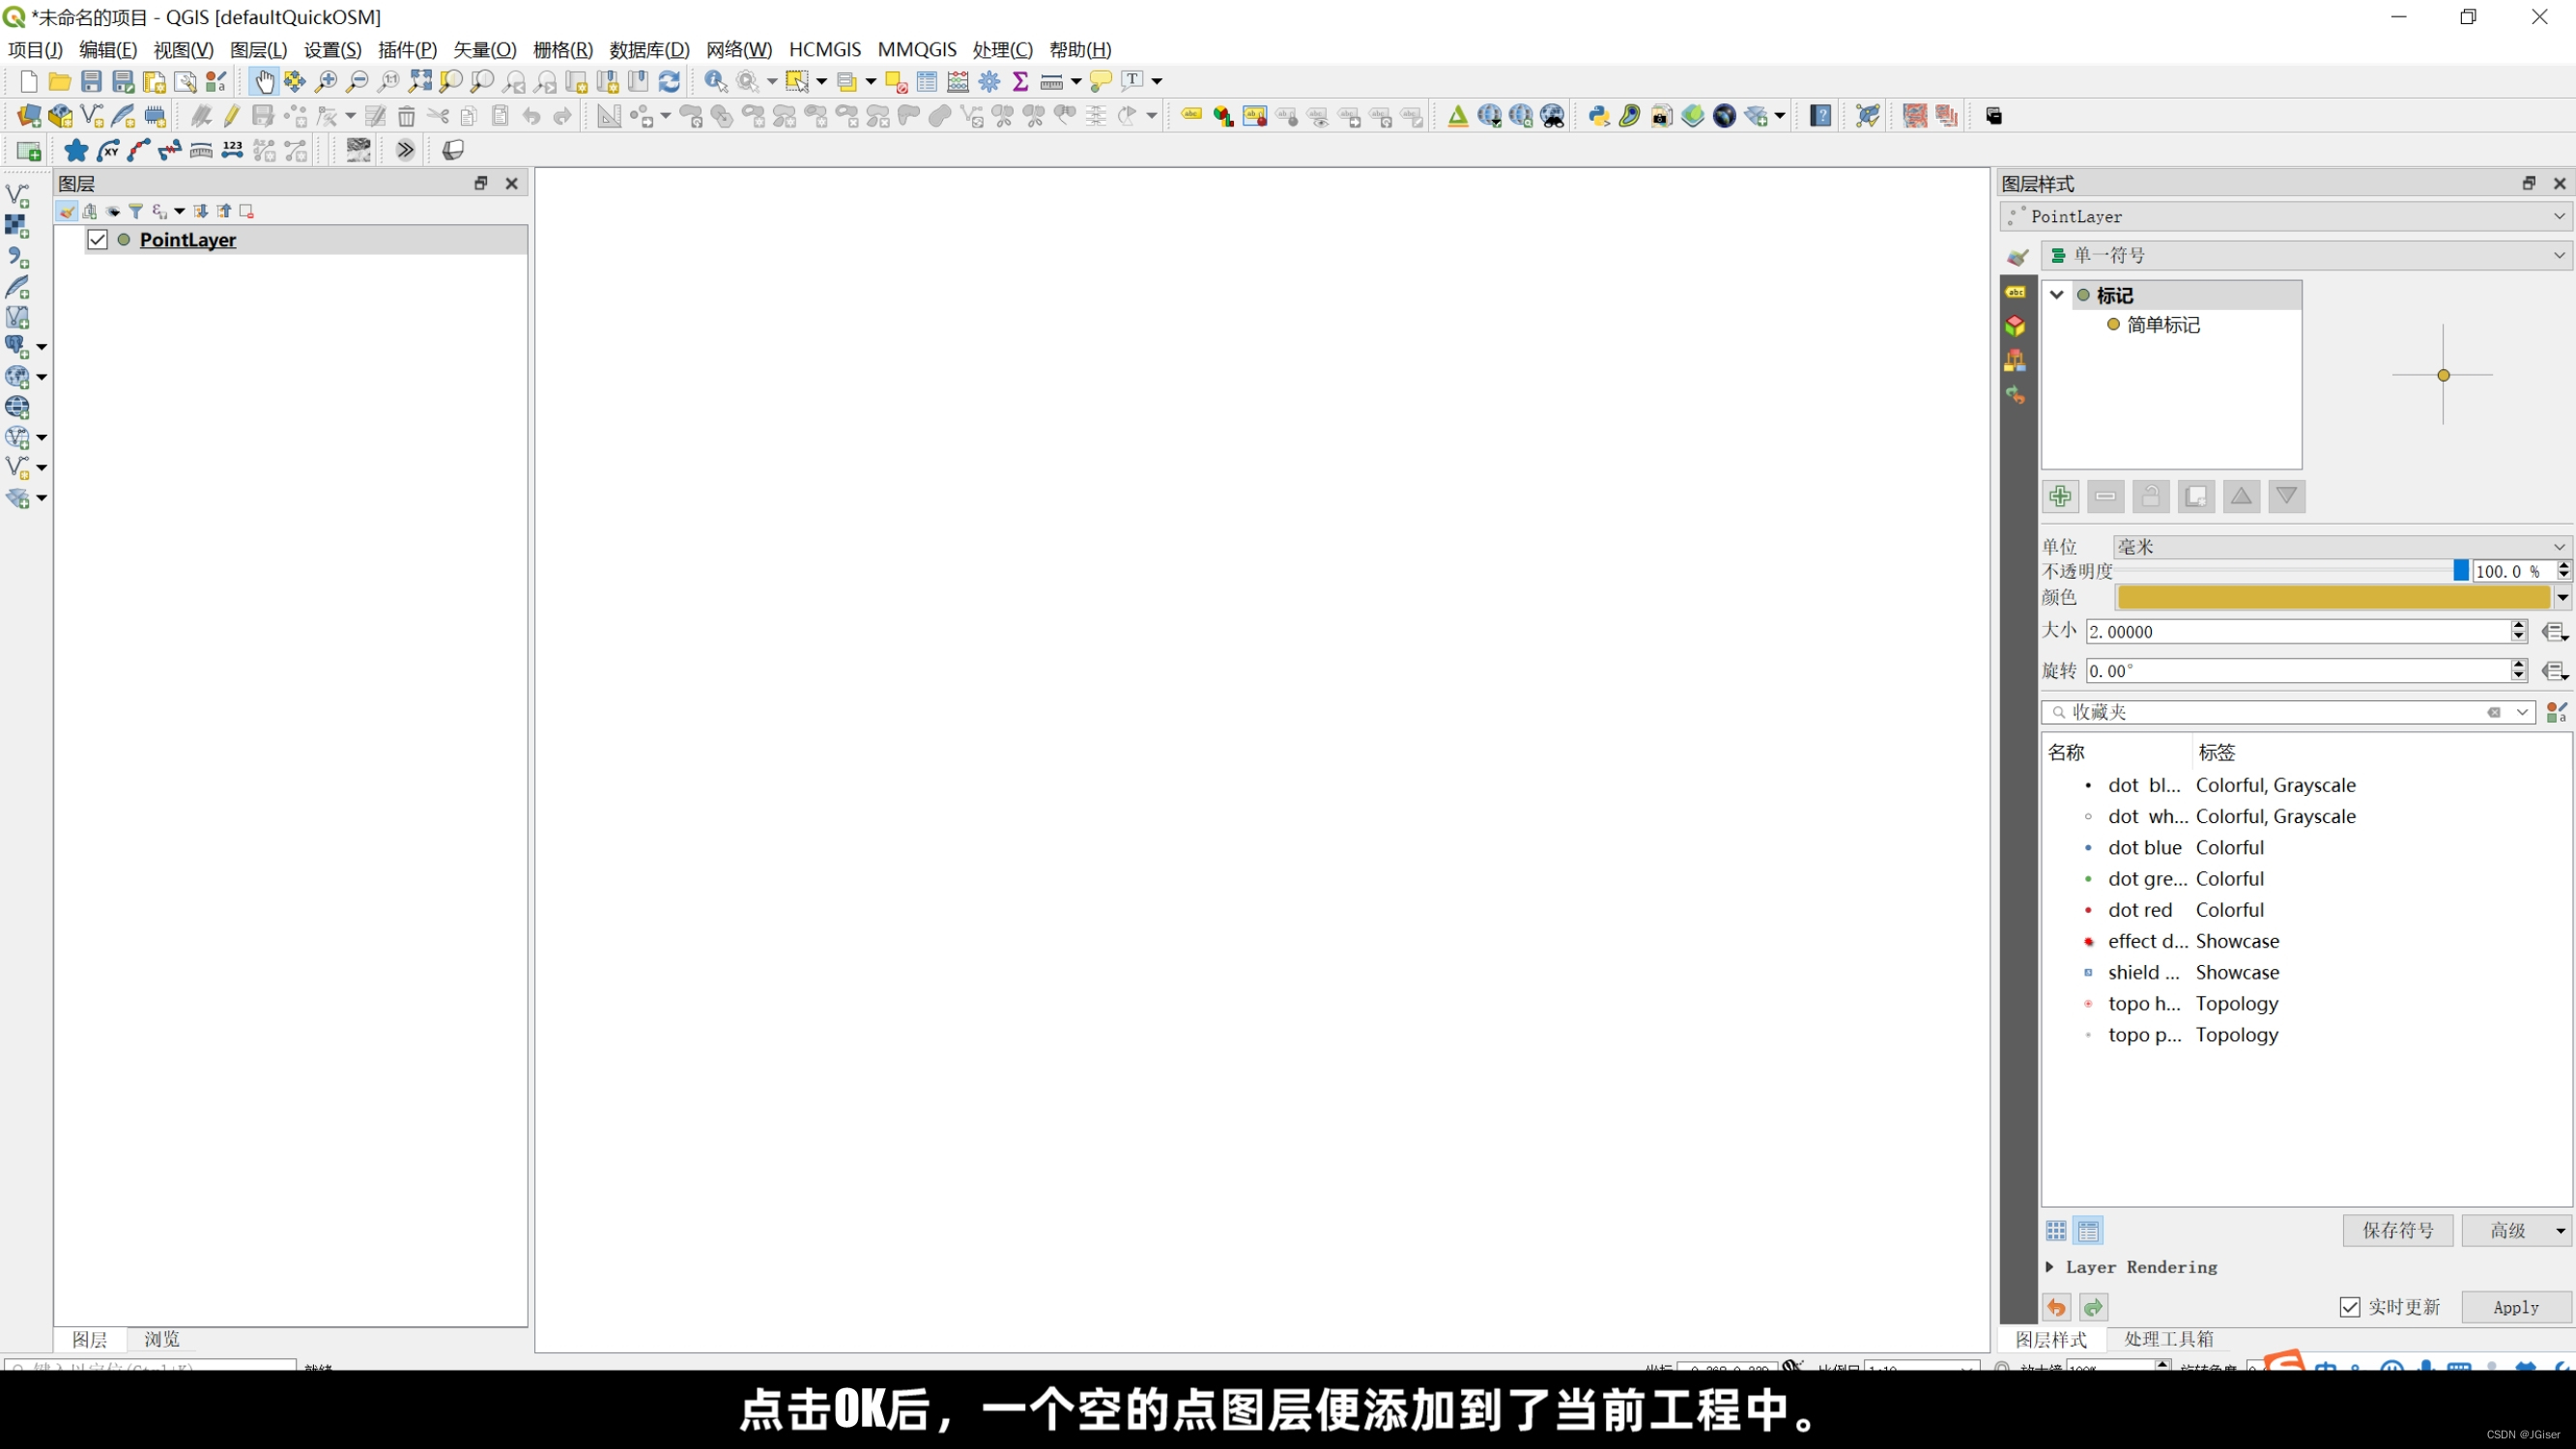The width and height of the screenshot is (2576, 1449).
Task: Expand the Layer Rendering section
Action: coord(2050,1267)
